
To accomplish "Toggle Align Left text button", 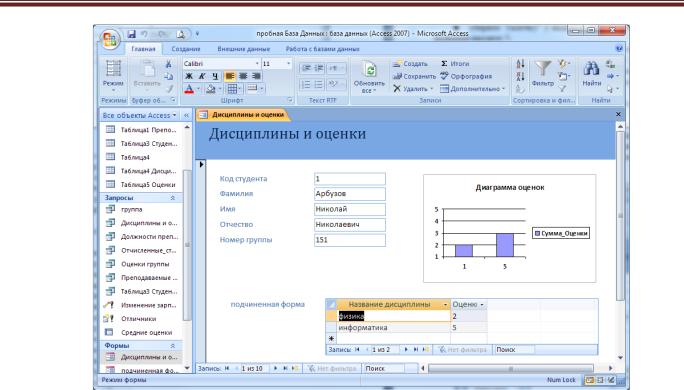I will click(230, 76).
